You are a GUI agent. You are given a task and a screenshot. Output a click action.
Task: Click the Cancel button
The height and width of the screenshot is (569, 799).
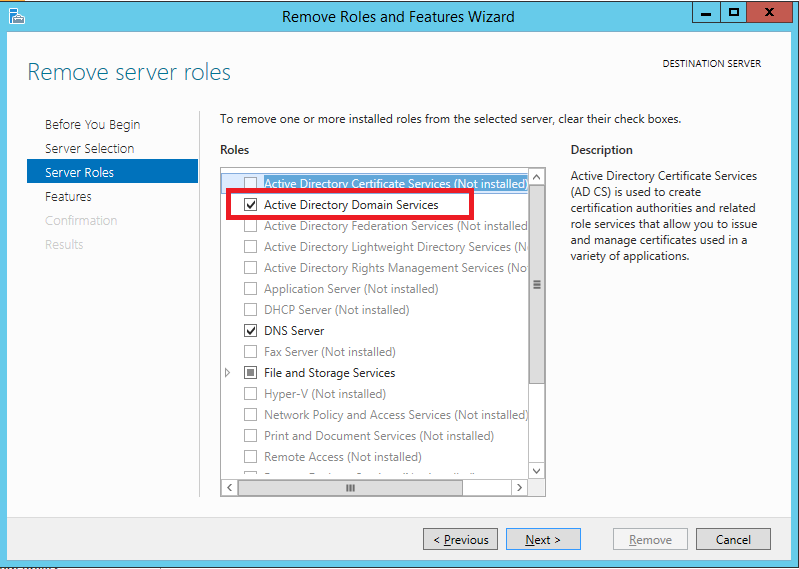tap(733, 539)
